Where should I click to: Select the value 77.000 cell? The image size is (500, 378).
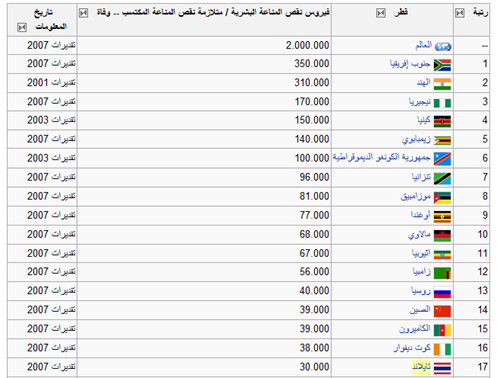[x=314, y=215]
